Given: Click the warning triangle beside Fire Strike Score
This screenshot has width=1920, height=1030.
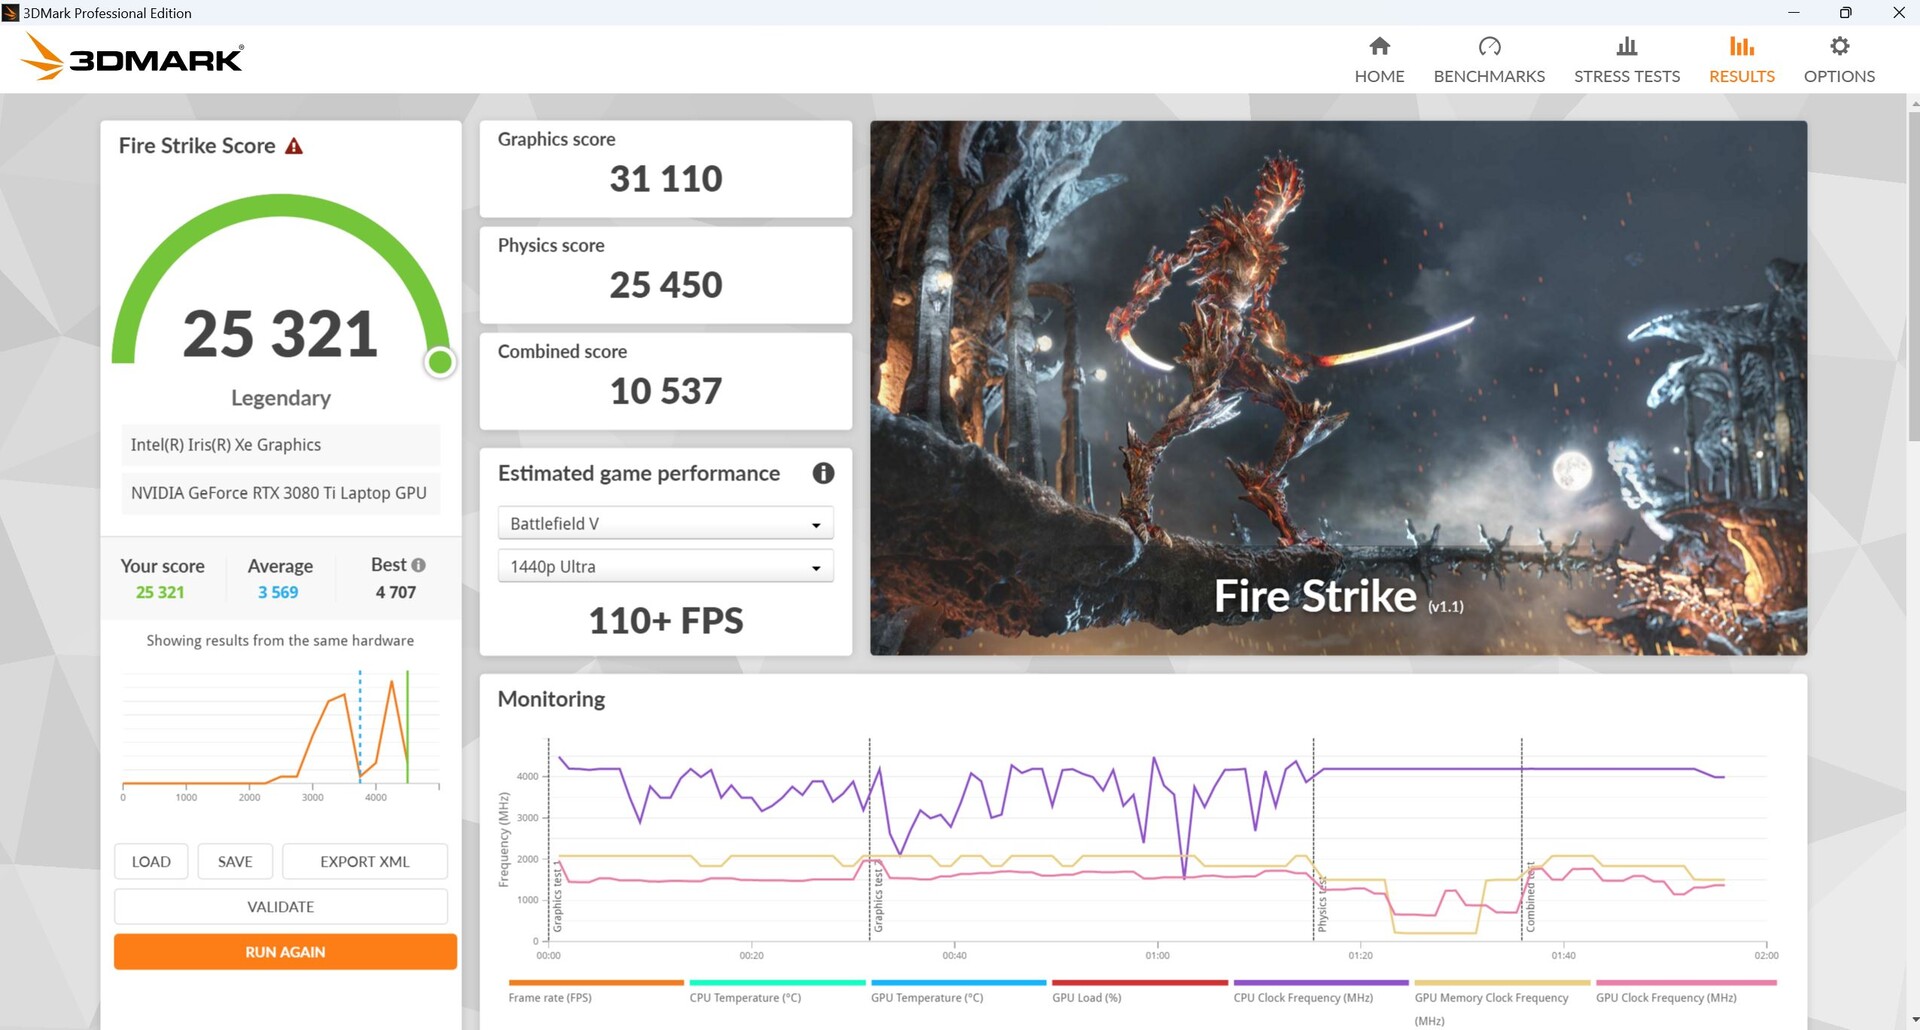Looking at the screenshot, I should tap(294, 146).
